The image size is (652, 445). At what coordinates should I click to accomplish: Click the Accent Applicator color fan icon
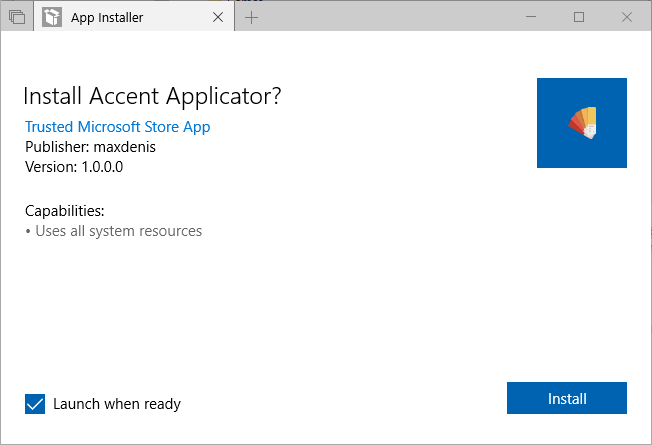[x=583, y=122]
